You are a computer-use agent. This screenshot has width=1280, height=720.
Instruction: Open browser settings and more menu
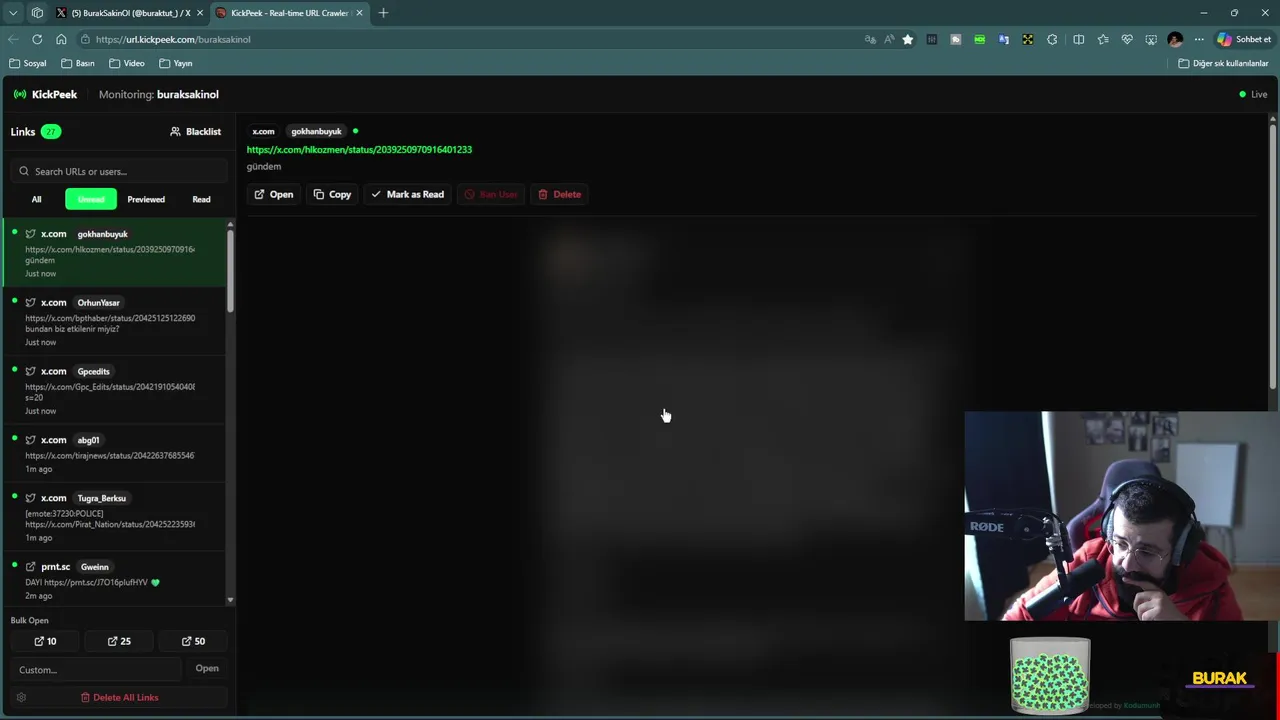click(1199, 39)
